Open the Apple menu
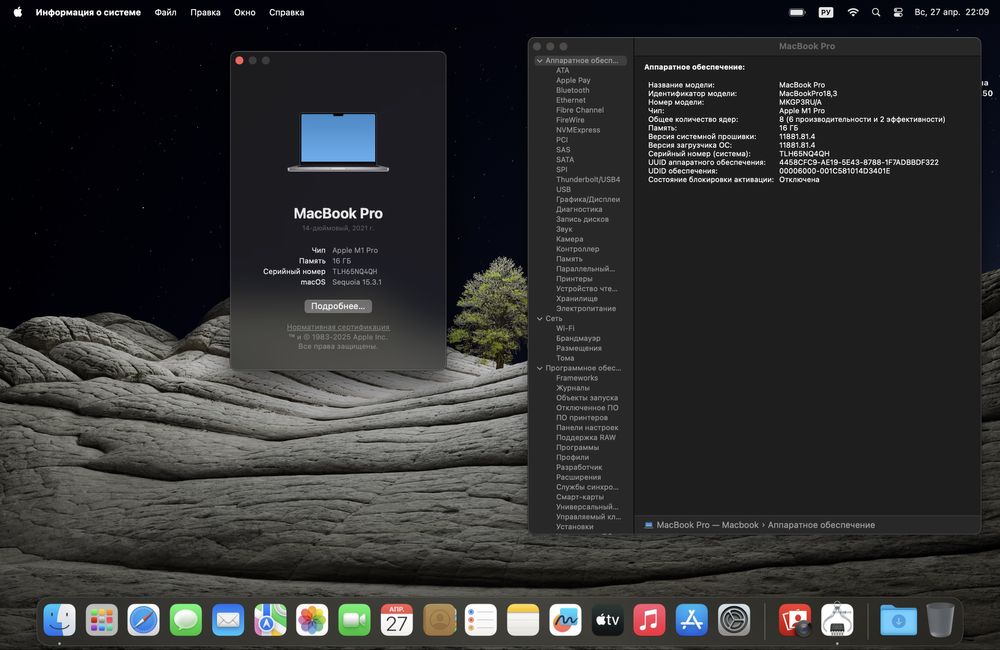Screen dimensions: 1000x650 tap(17, 12)
